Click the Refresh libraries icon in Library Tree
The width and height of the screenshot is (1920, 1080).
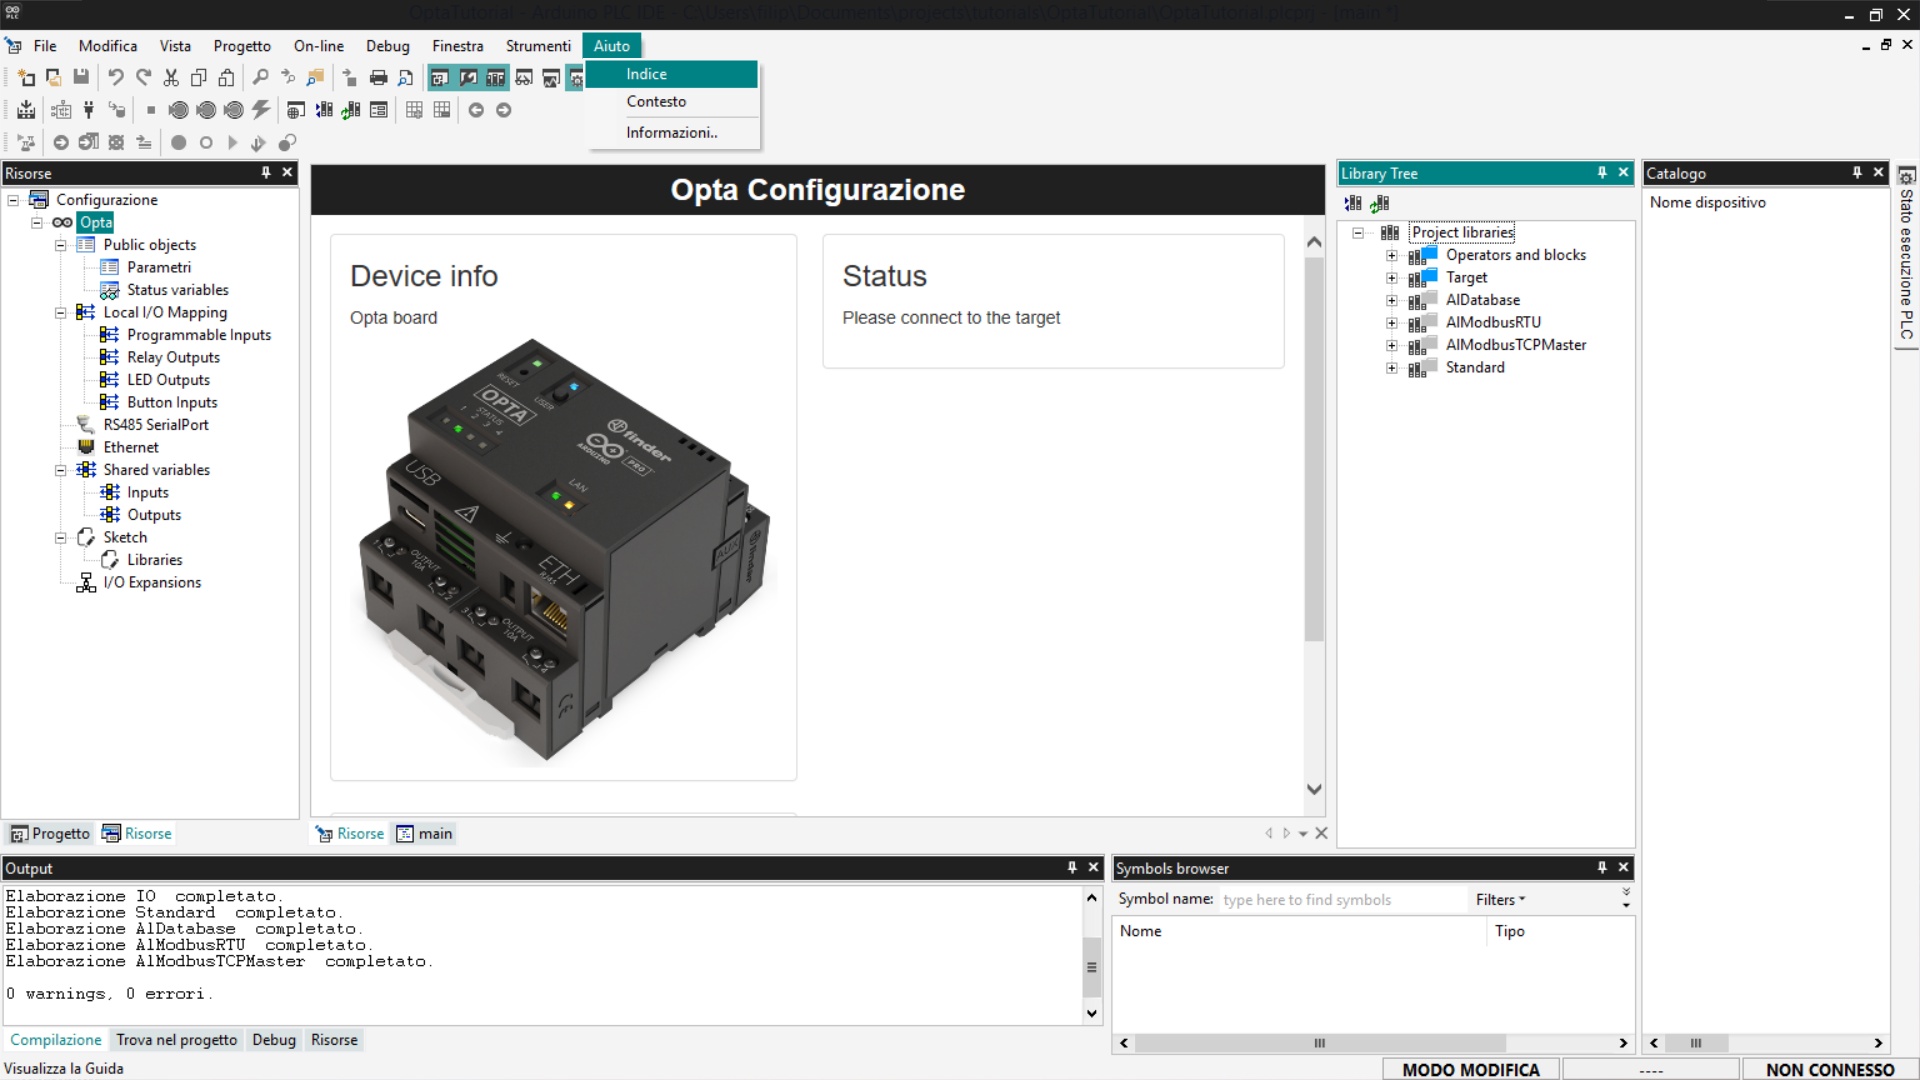point(1380,203)
